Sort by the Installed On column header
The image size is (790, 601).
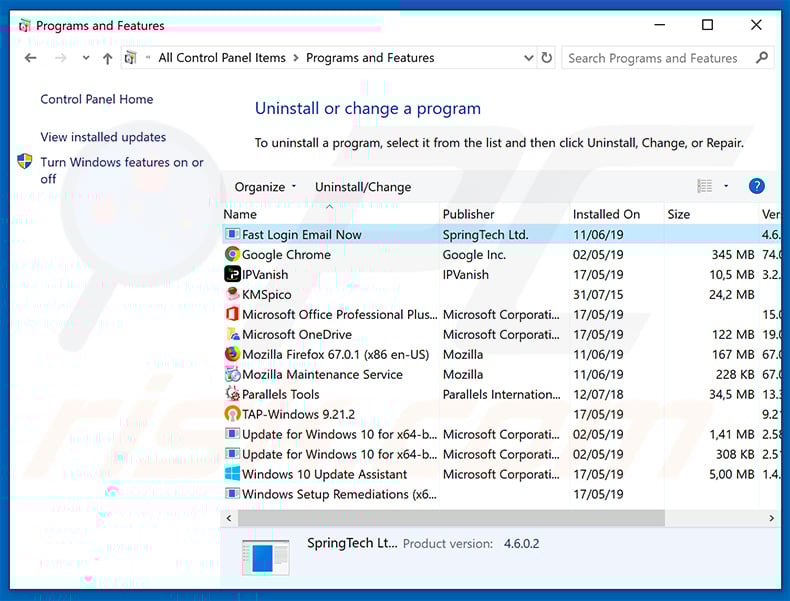coord(617,214)
